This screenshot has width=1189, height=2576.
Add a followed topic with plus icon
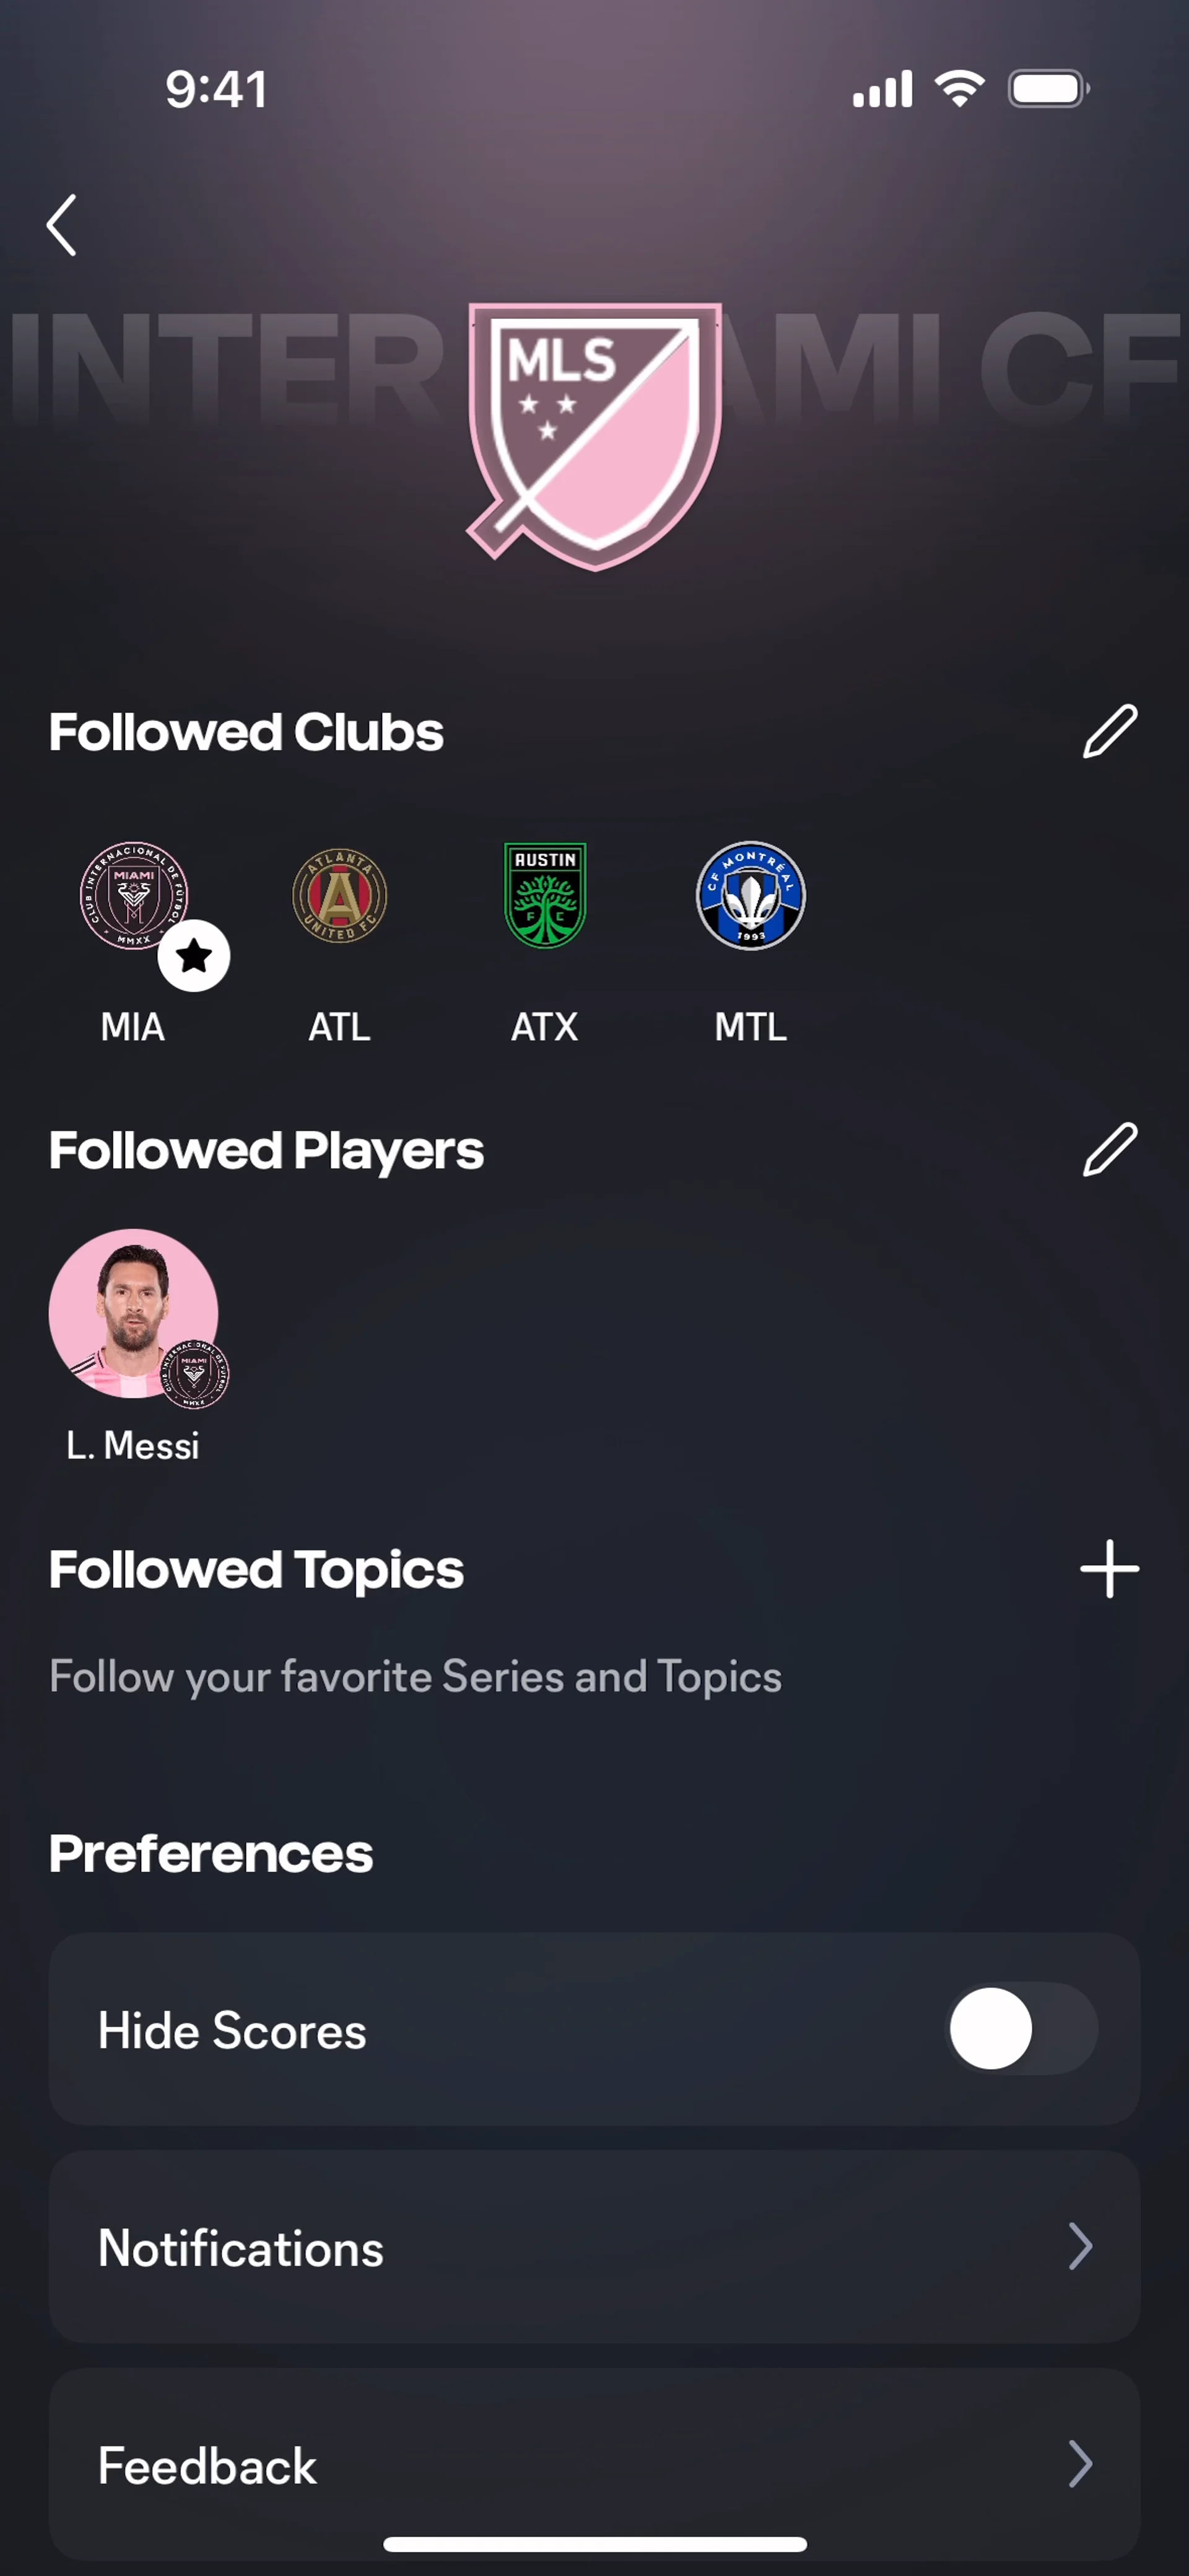pos(1109,1568)
